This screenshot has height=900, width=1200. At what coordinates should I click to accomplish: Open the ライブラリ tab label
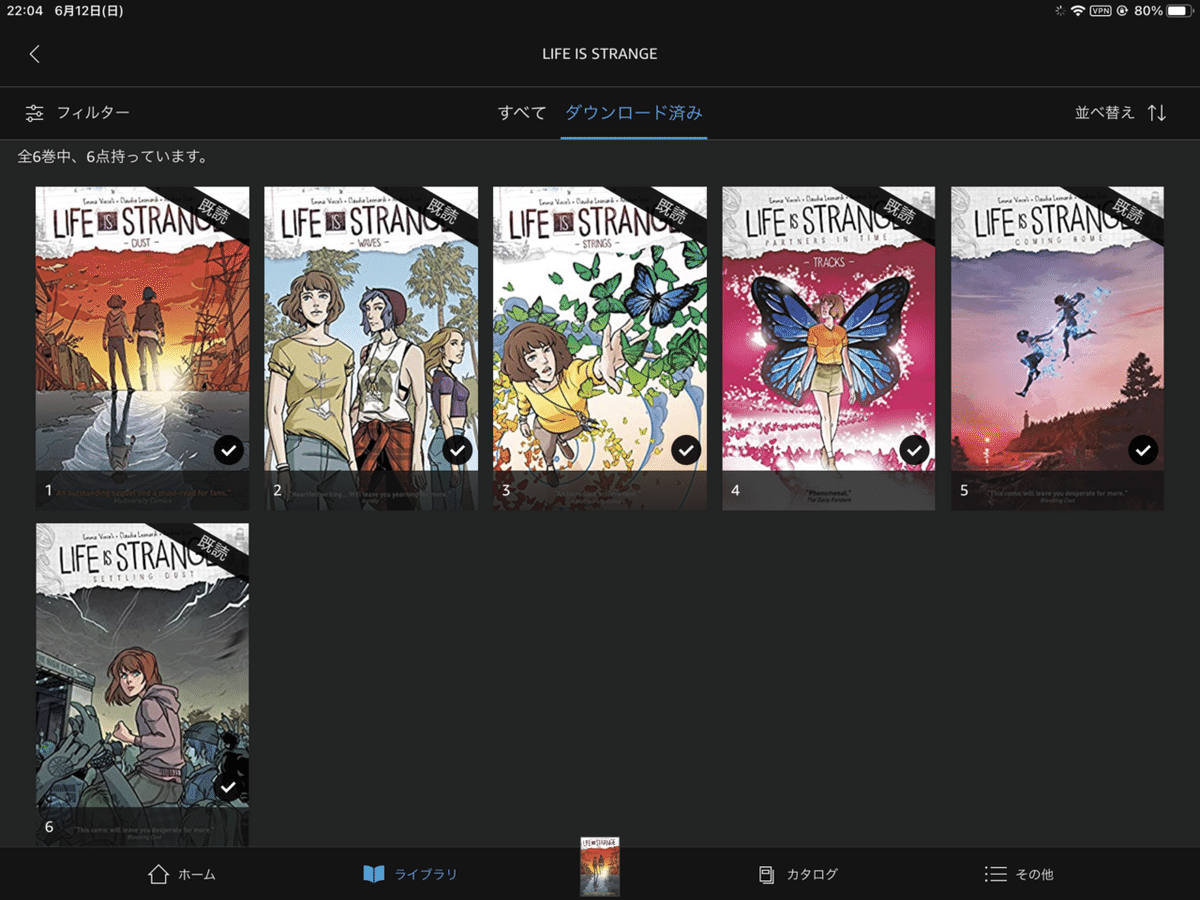click(426, 874)
